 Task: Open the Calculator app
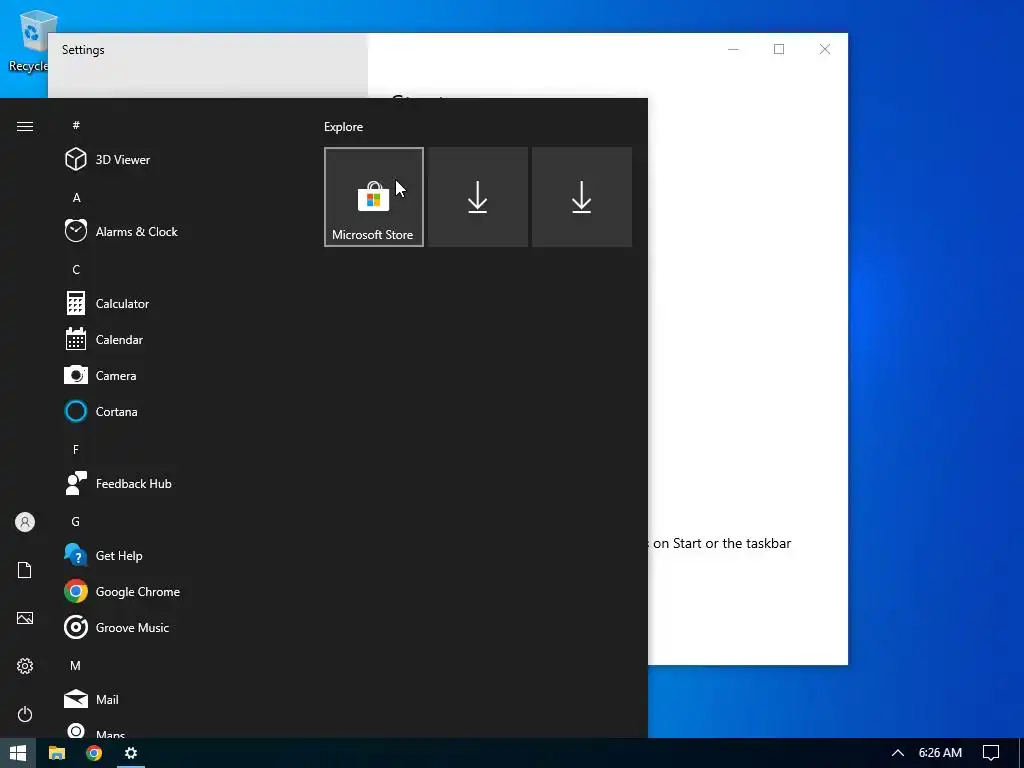[x=176, y=304]
